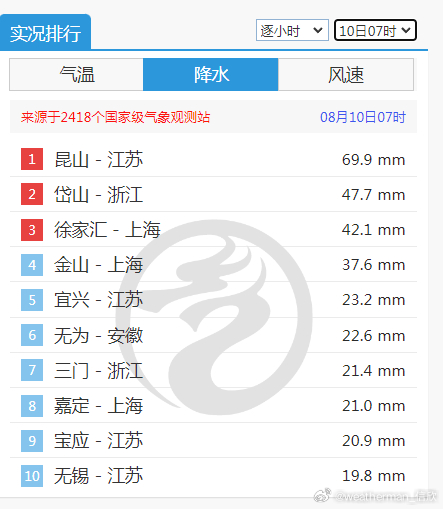The height and width of the screenshot is (509, 443).
Task: Click the 实况排行 header tab
Action: point(45,33)
